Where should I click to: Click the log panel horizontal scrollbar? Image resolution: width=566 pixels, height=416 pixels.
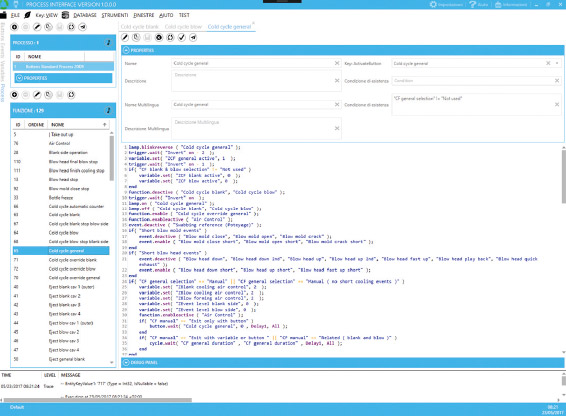[98, 400]
